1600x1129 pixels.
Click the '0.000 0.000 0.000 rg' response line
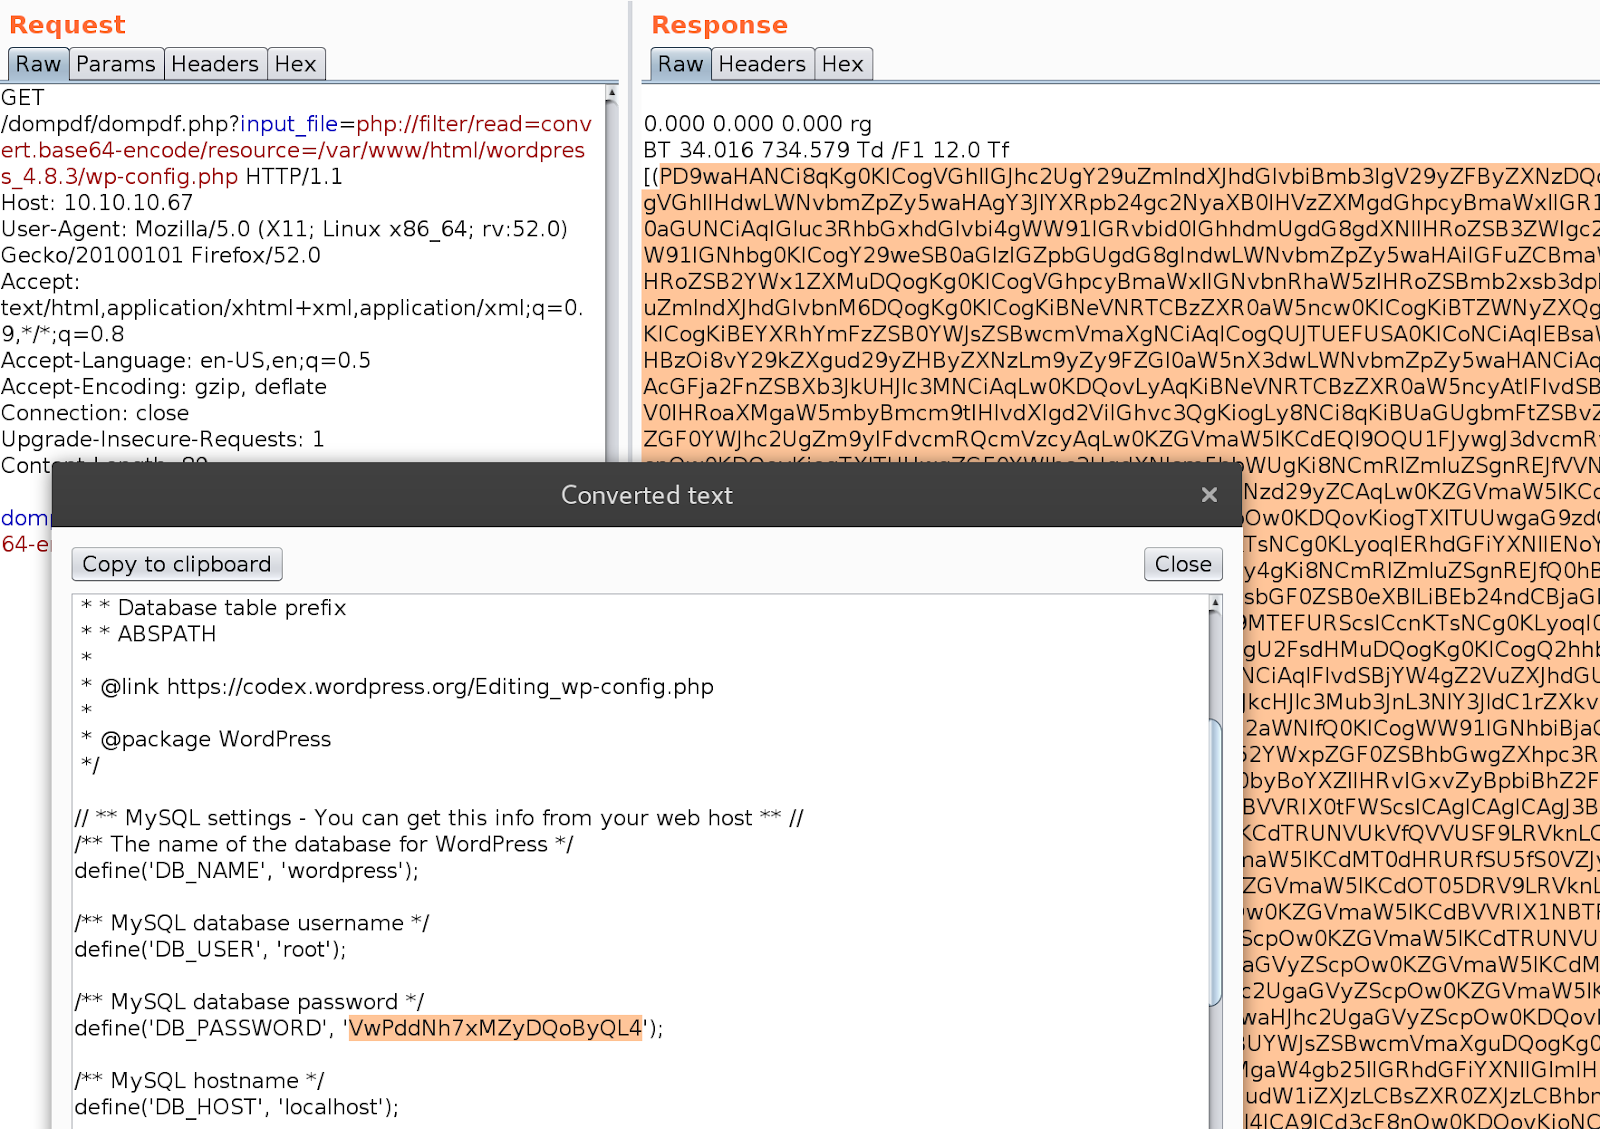[757, 124]
